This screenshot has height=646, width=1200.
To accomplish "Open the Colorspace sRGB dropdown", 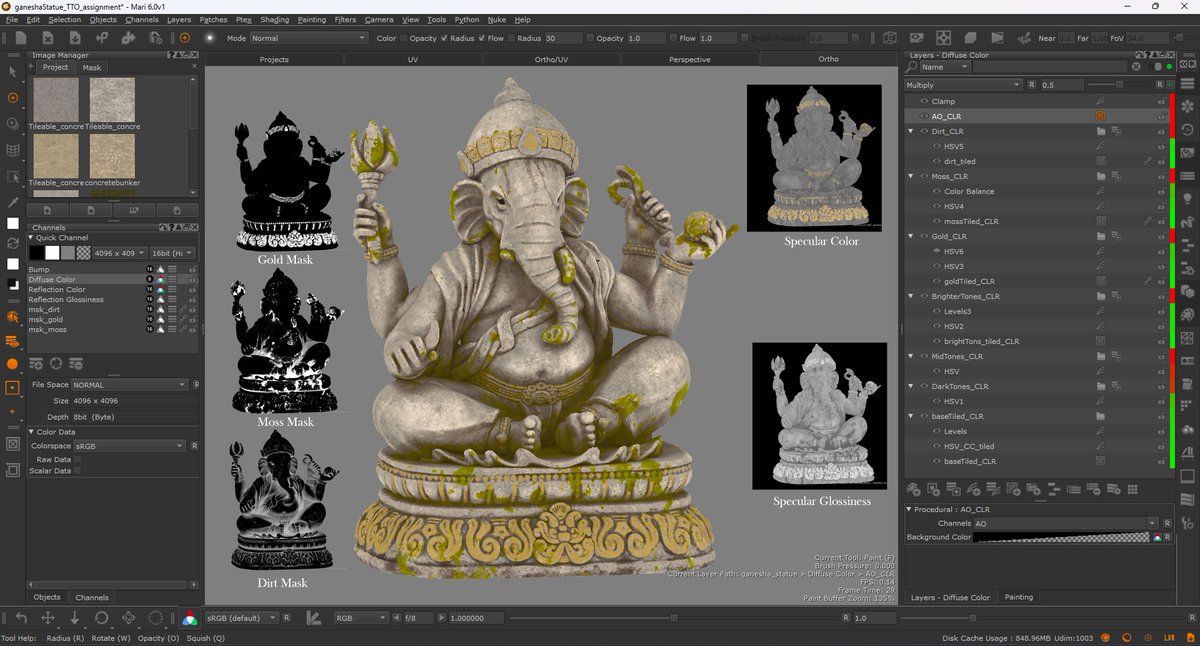I will click(x=129, y=445).
